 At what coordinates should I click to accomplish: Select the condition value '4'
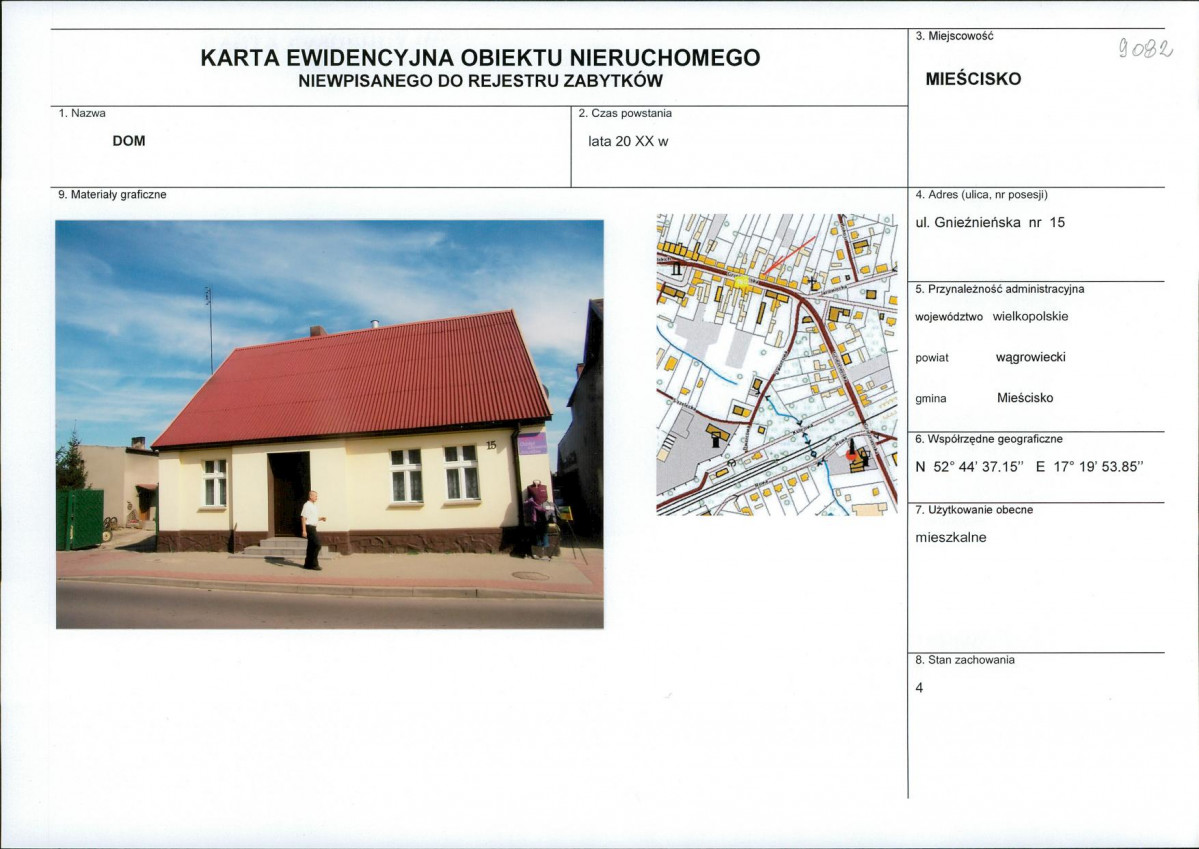point(919,688)
